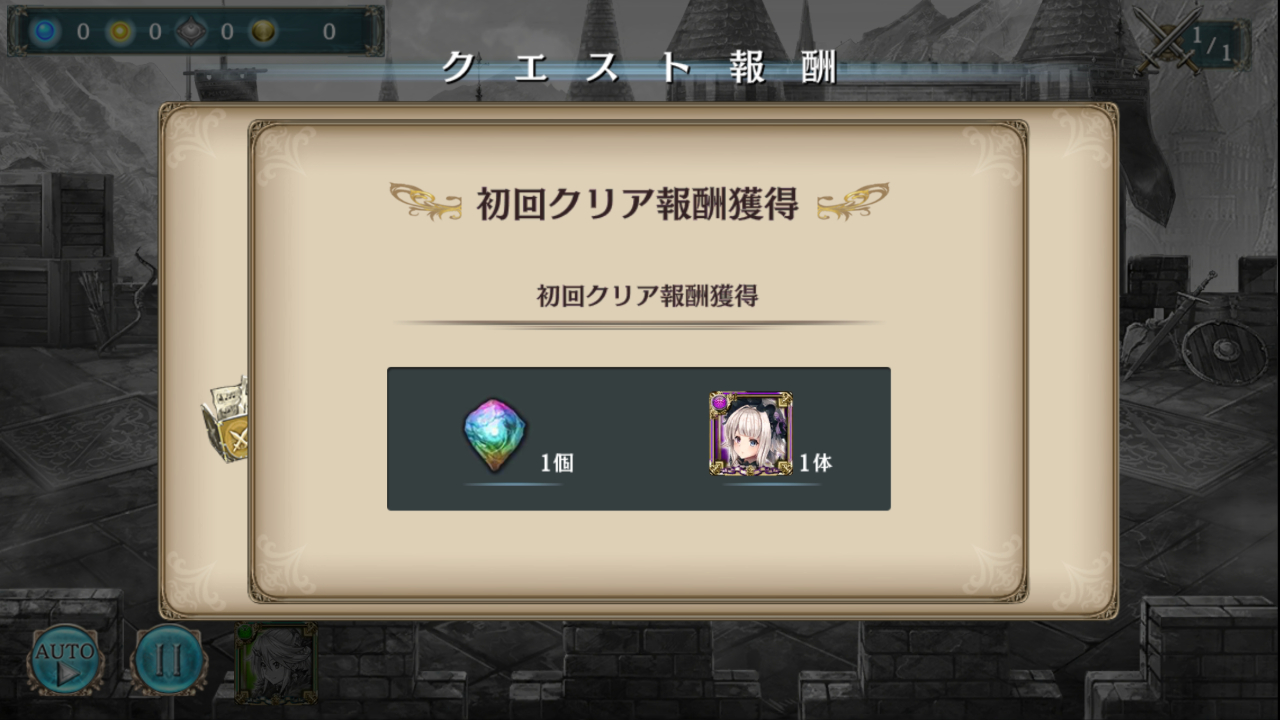Image resolution: width=1280 pixels, height=720 pixels.
Task: Tap the 1個 crystal quantity label
Action: pyautogui.click(x=557, y=463)
